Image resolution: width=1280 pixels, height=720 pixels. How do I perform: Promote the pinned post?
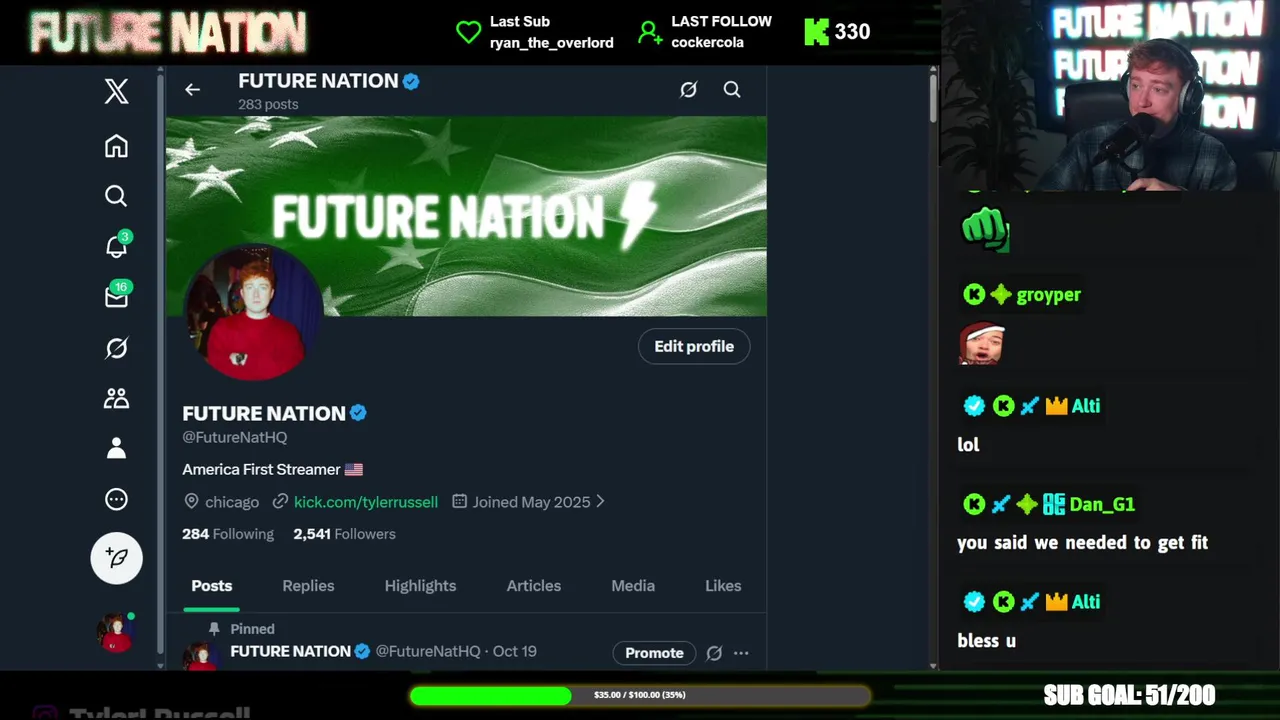pyautogui.click(x=654, y=653)
